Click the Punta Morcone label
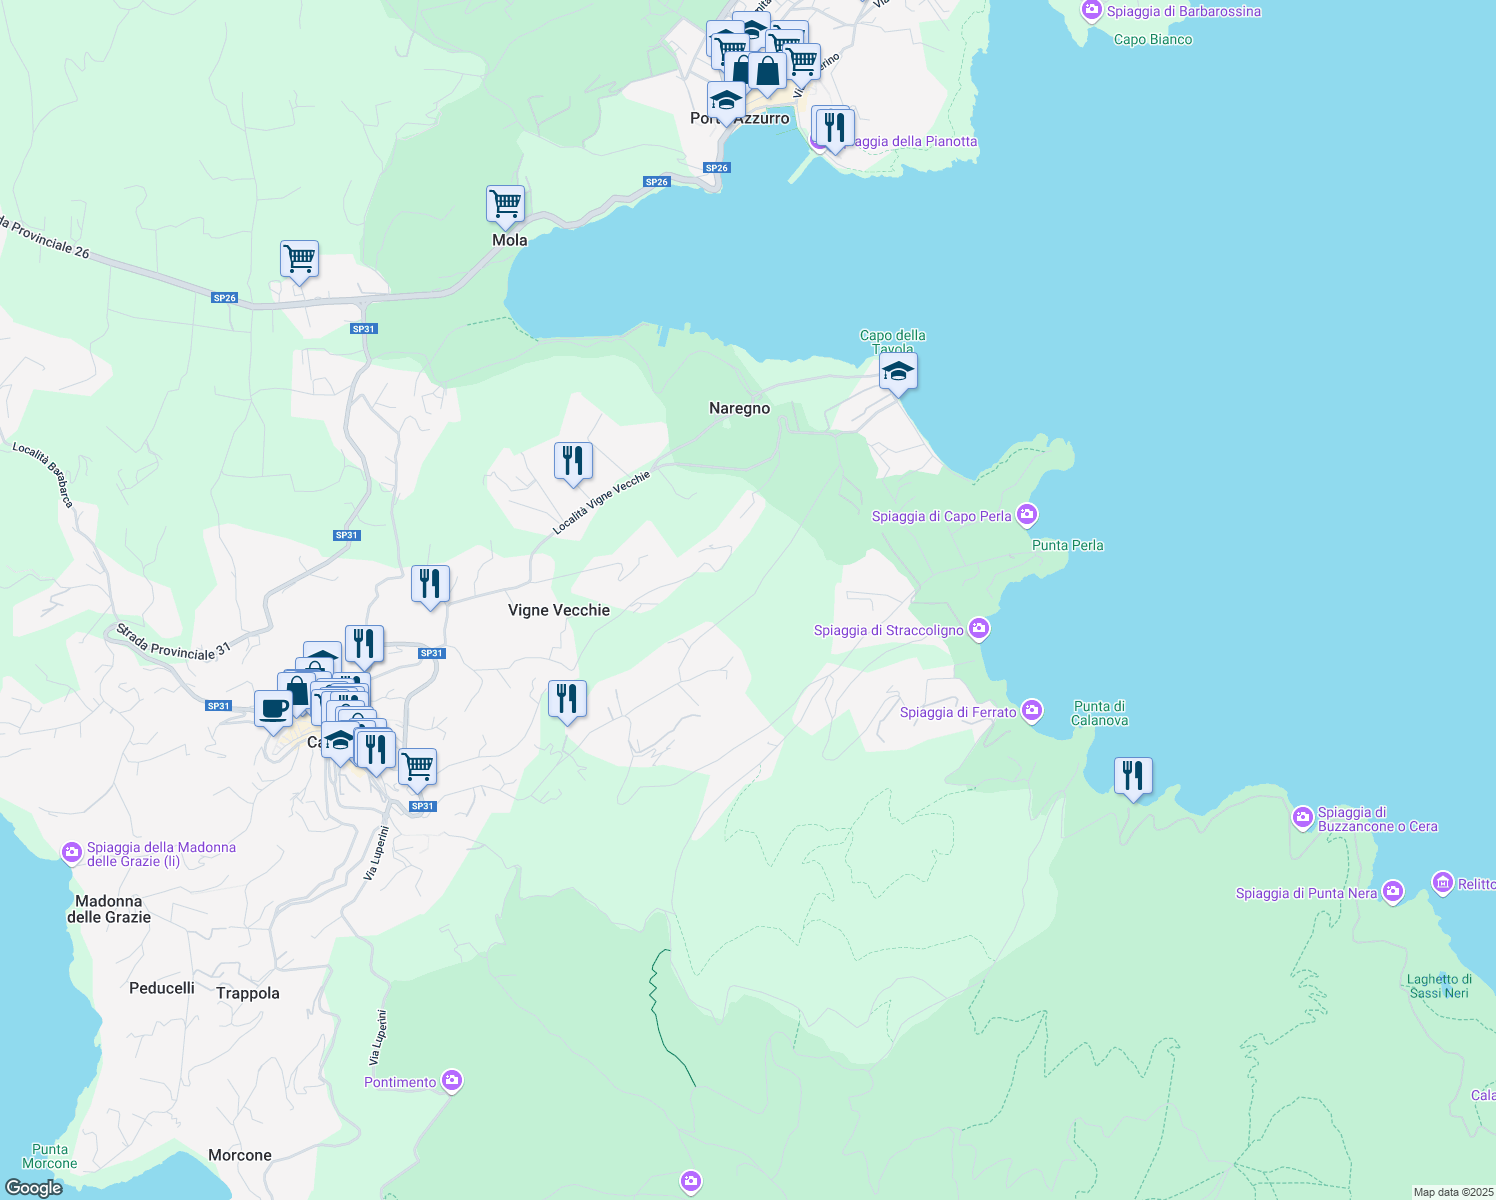Viewport: 1496px width, 1200px height. [50, 1156]
